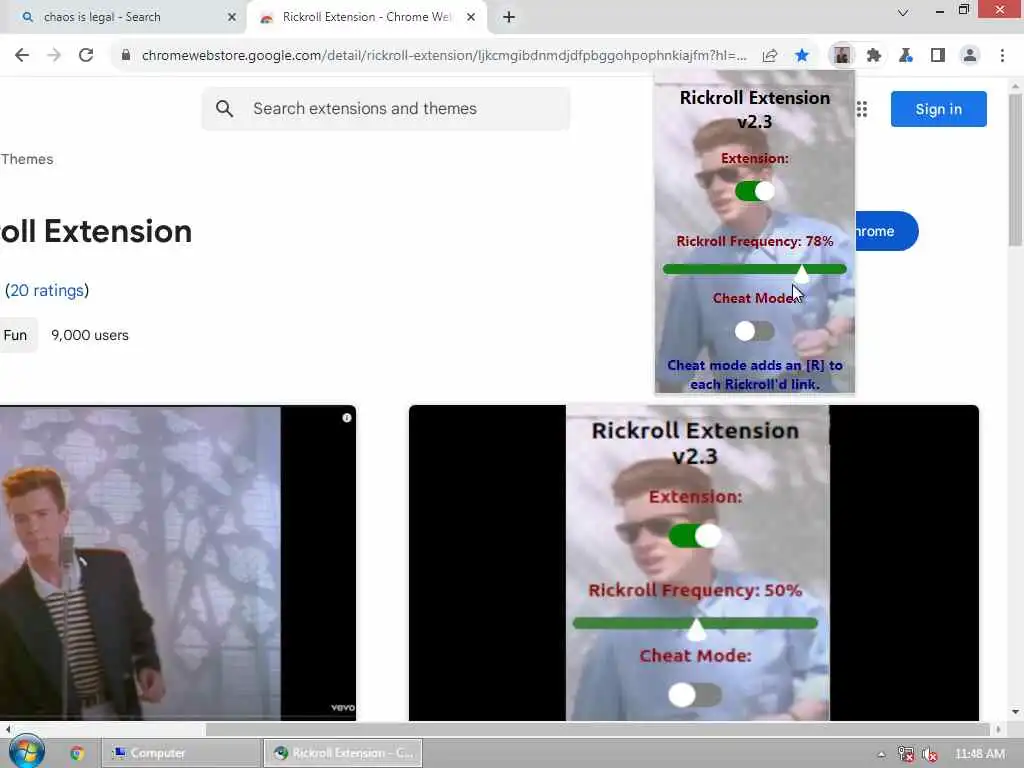View site info via the lock icon
The image size is (1024, 768).
(x=126, y=56)
